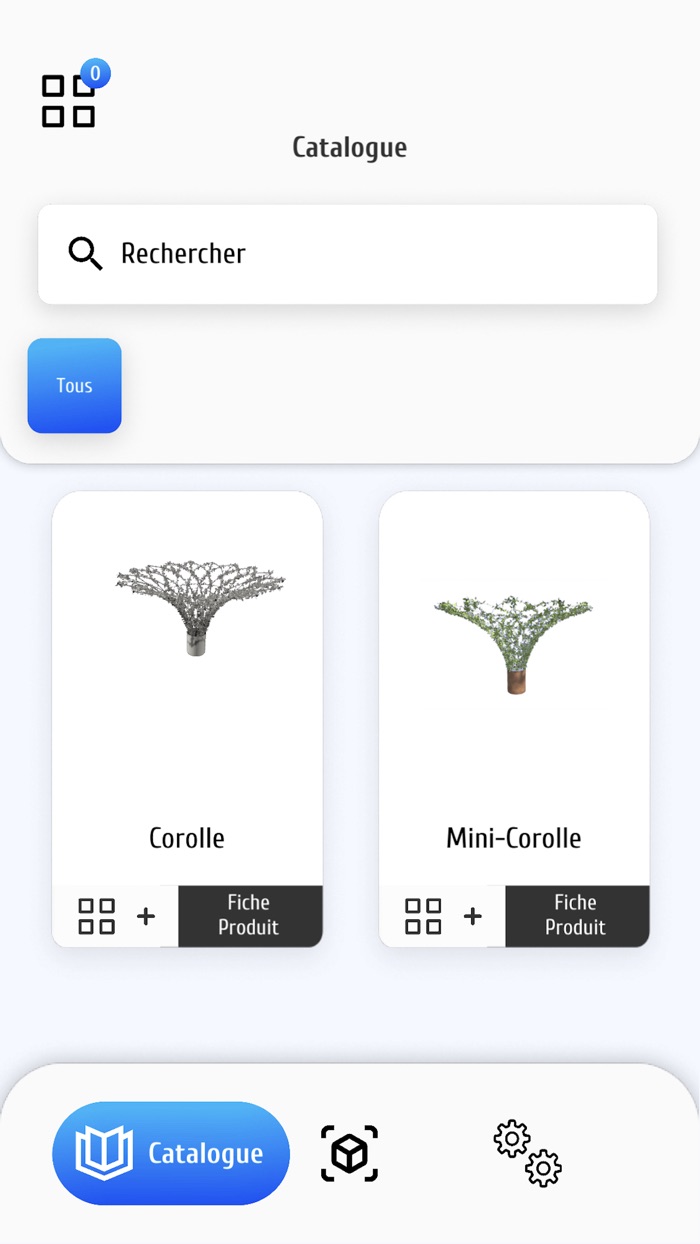
Task: Open the selection grid icon at top-left
Action: (68, 101)
